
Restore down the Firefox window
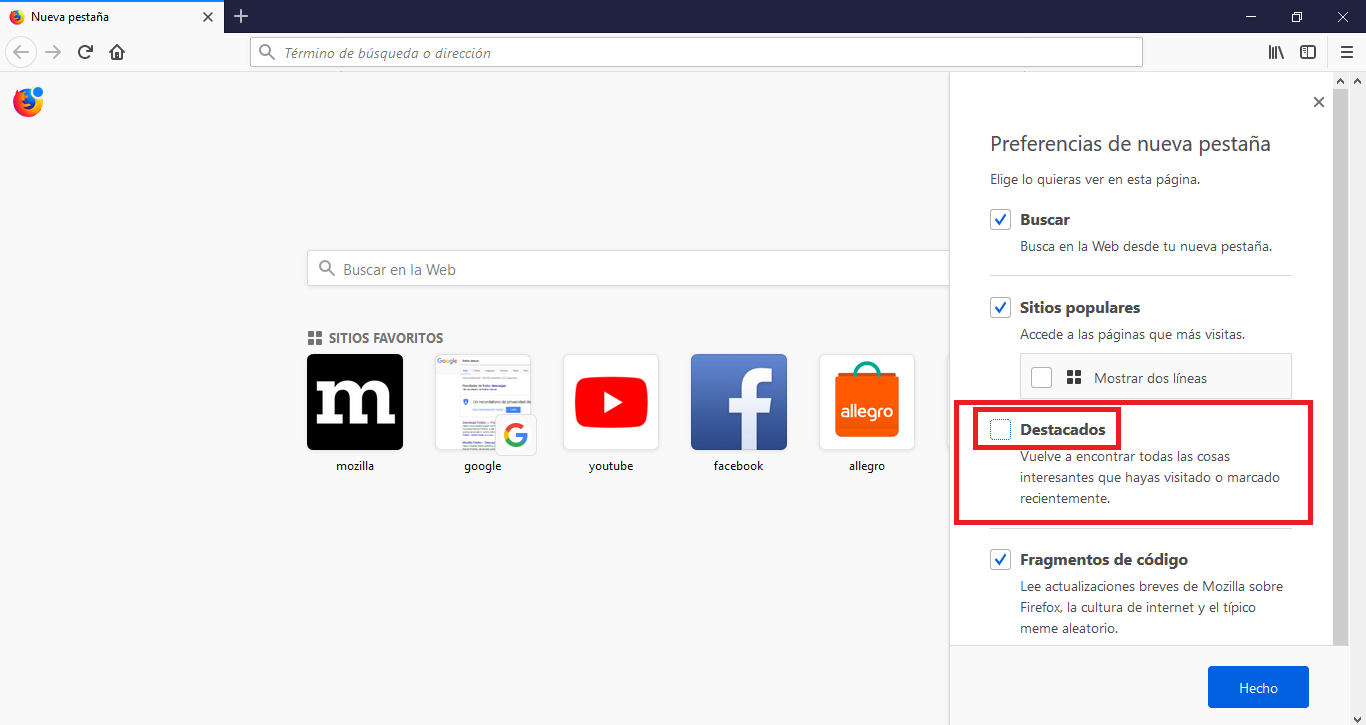tap(1297, 16)
